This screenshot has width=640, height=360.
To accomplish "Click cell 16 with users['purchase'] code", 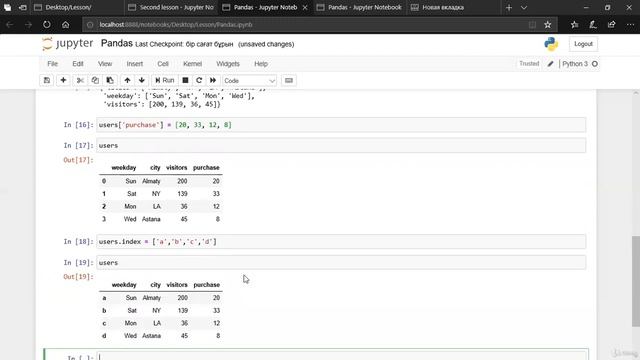I will (341, 125).
